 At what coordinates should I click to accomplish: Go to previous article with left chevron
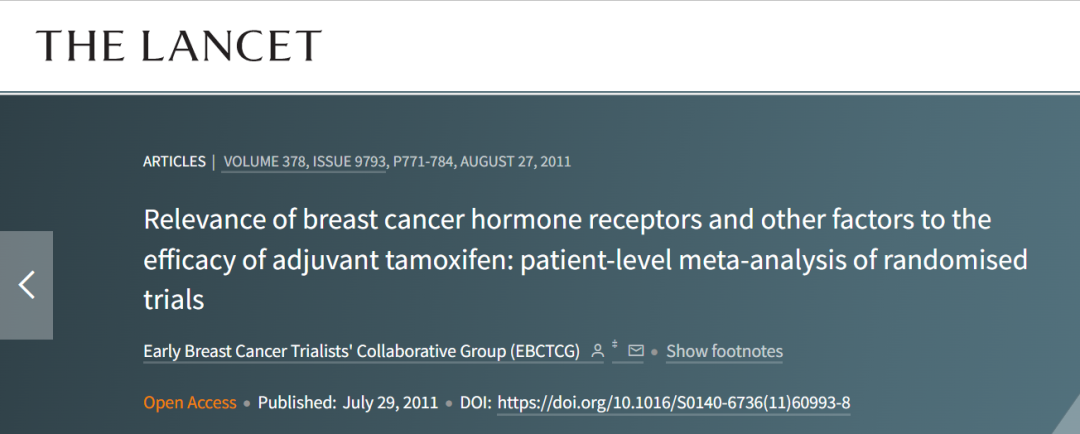[26, 285]
